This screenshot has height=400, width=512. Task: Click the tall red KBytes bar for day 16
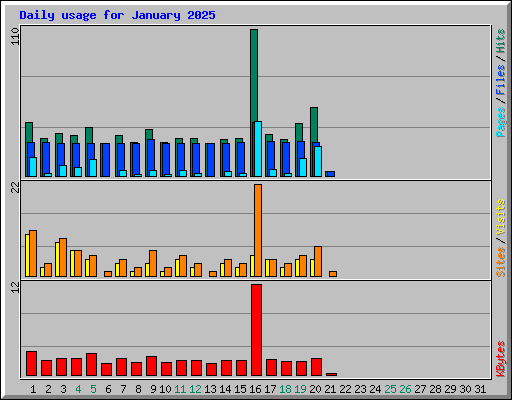256,330
